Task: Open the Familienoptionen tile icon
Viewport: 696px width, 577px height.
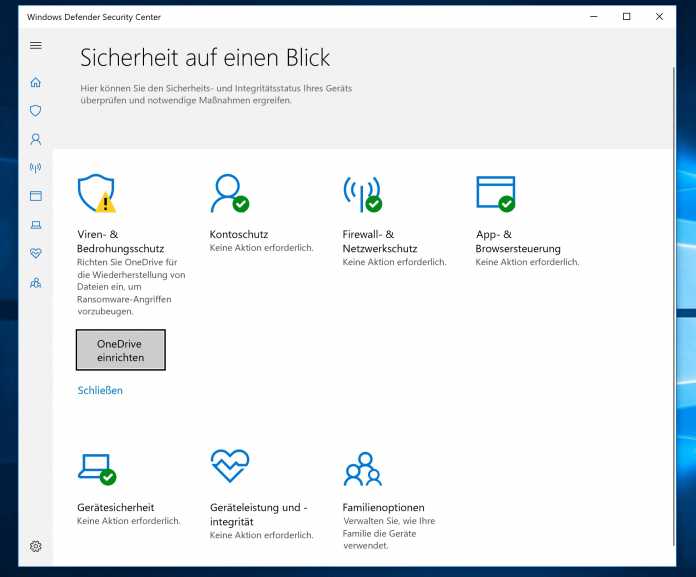Action: click(362, 468)
